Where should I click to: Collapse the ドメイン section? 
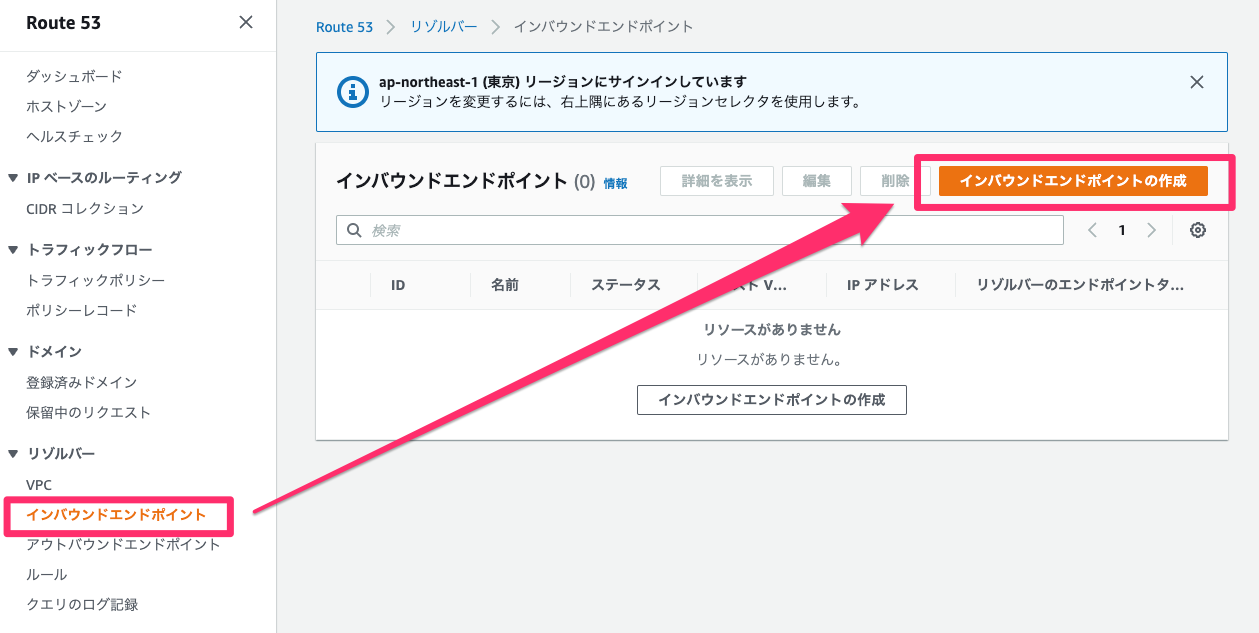tap(13, 351)
